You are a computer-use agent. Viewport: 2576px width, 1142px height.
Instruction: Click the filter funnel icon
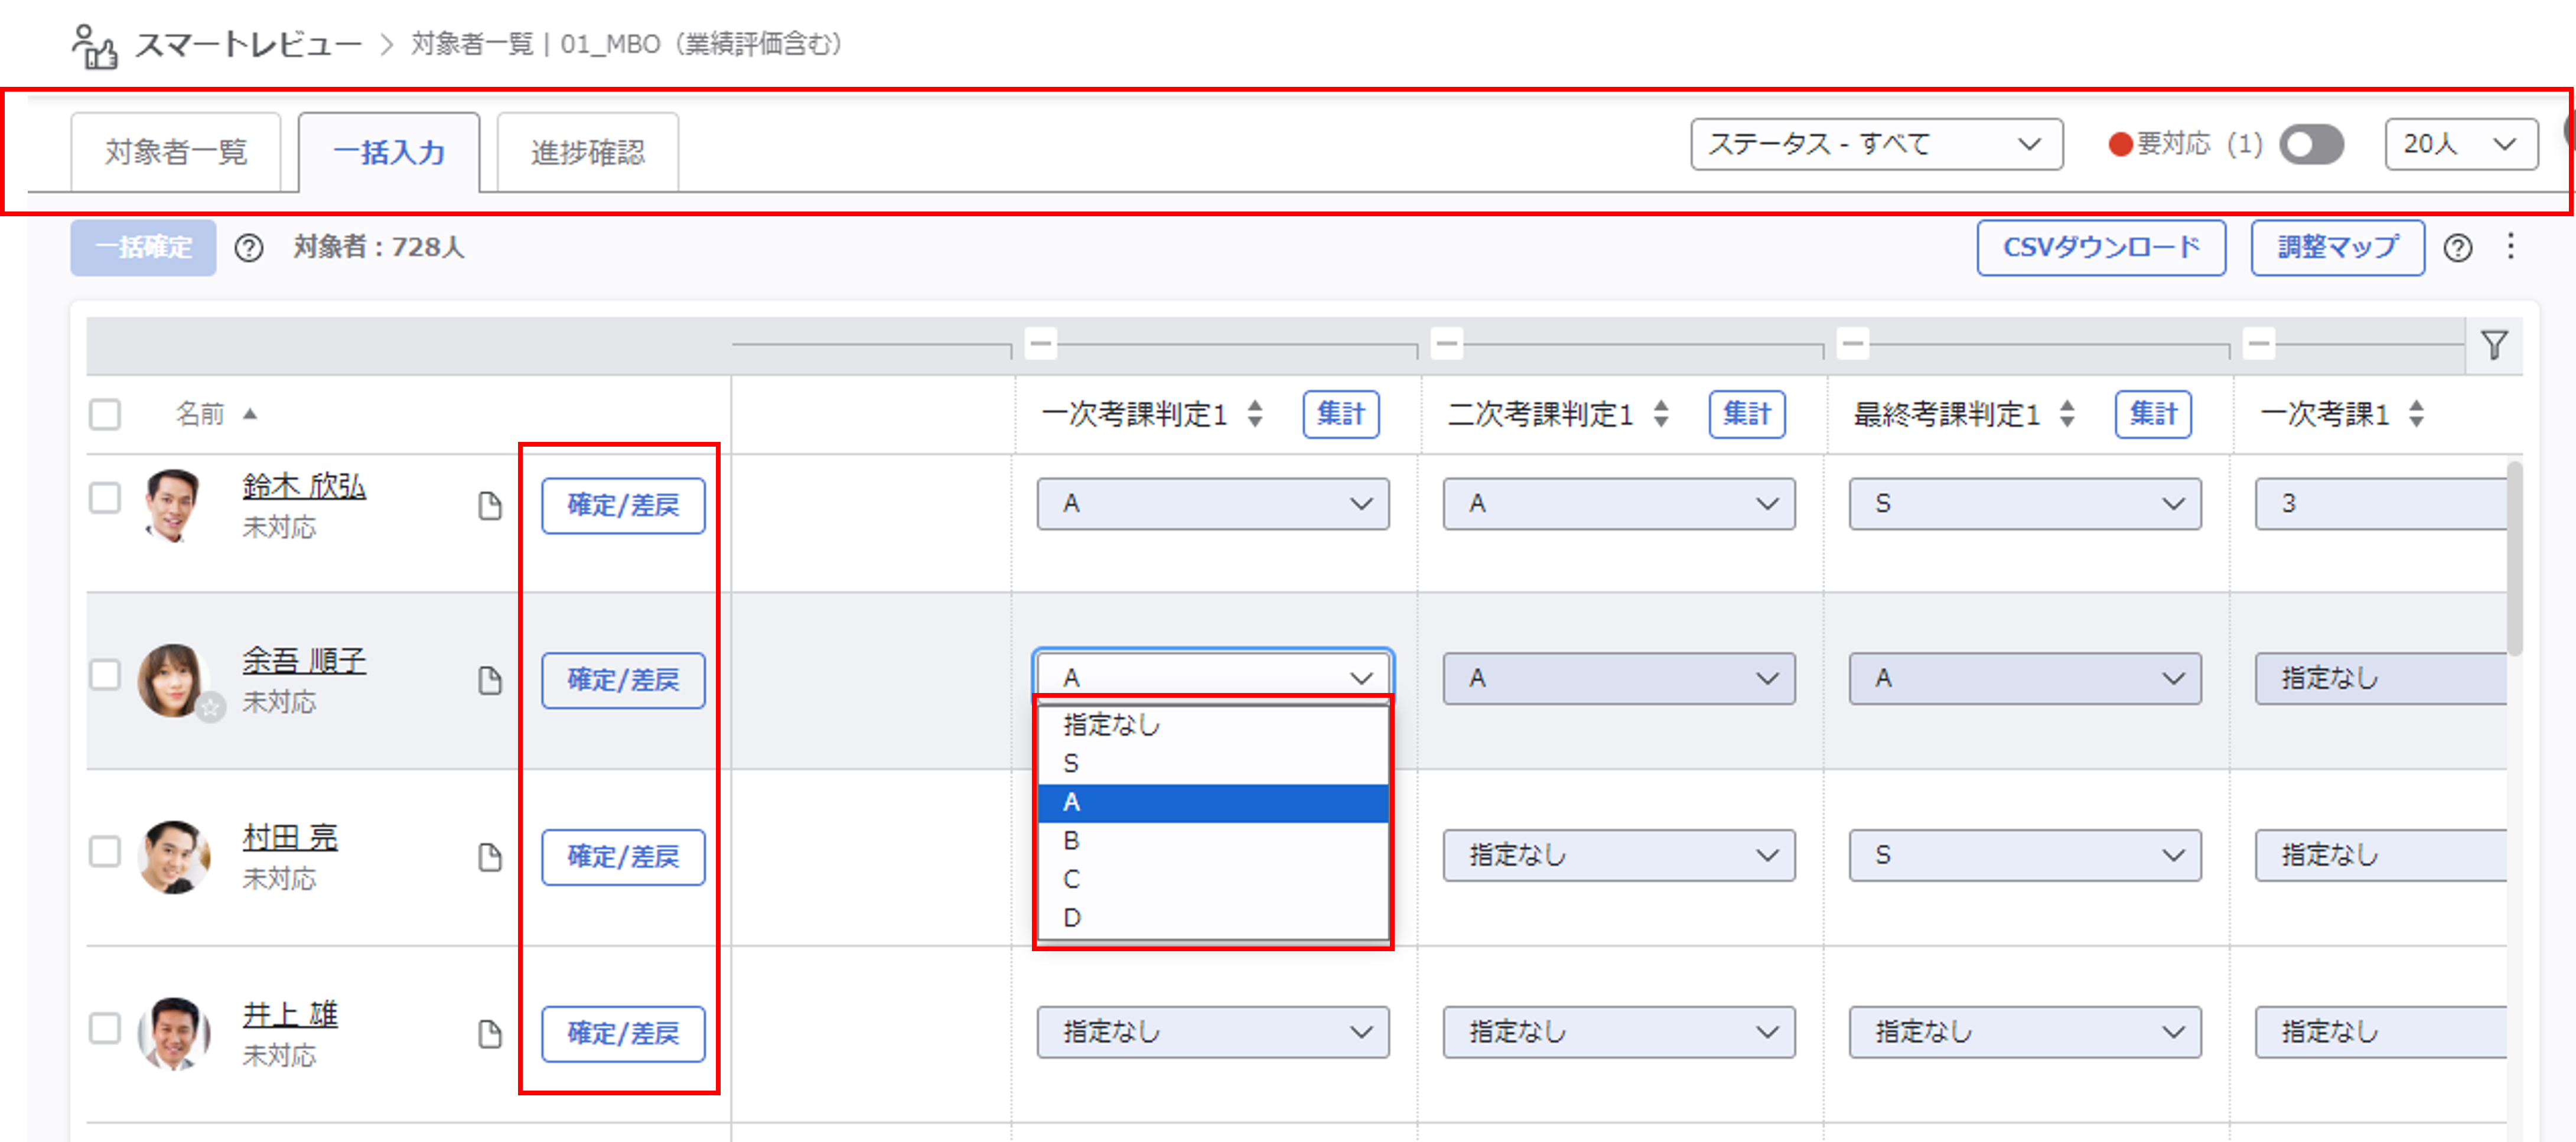coord(2494,345)
